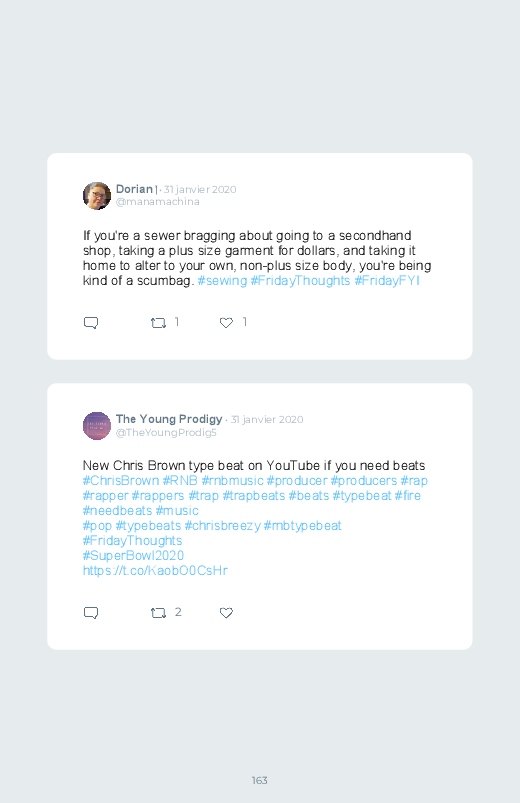
Task: Click the @TheYoungProdig5 handle
Action: (166, 433)
